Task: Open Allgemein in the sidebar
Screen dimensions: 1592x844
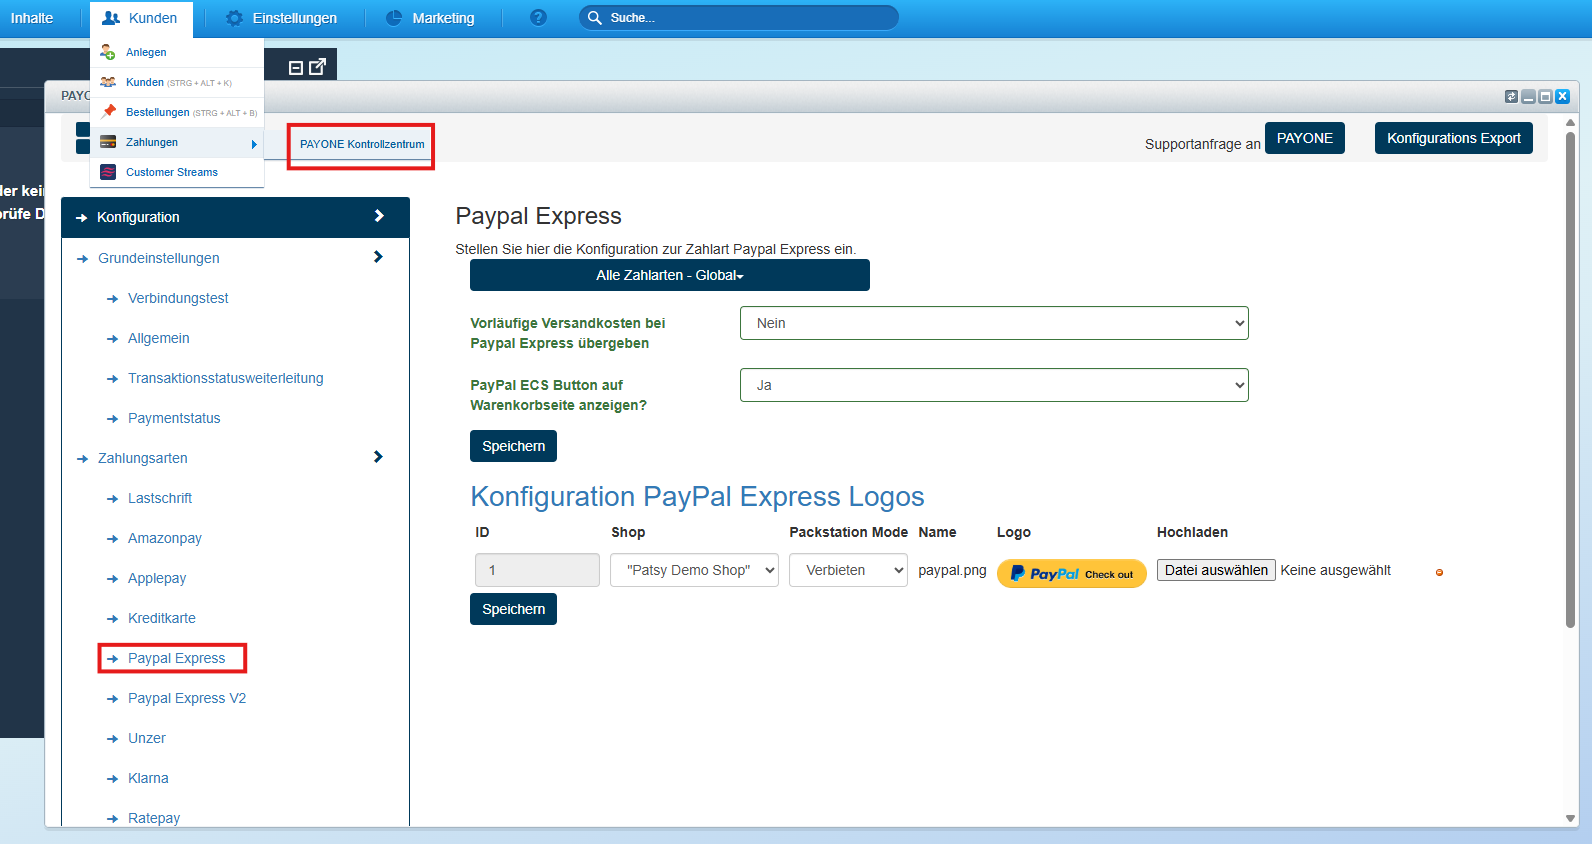Action: click(158, 338)
